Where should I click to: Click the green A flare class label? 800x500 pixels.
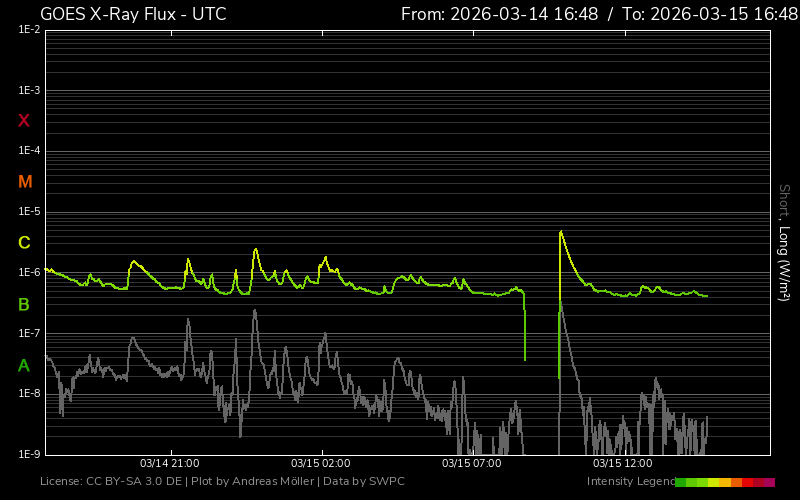tap(24, 365)
